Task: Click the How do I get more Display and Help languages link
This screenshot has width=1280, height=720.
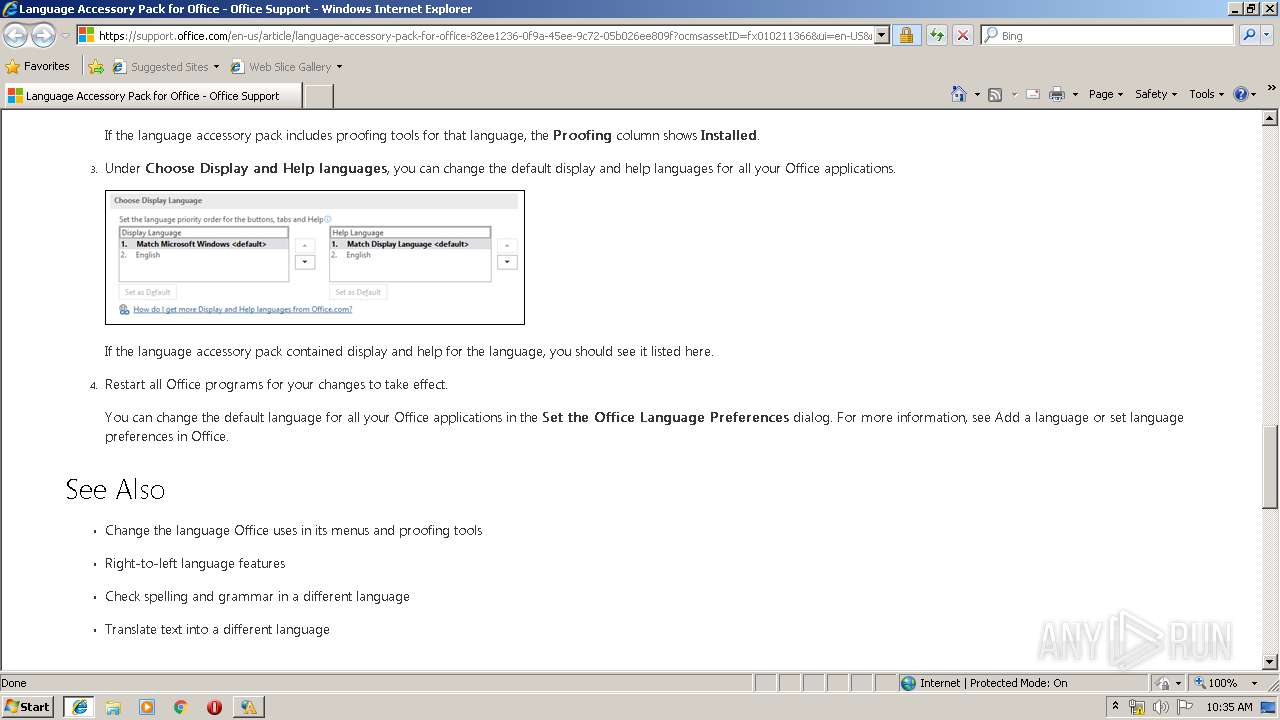Action: [x=243, y=310]
